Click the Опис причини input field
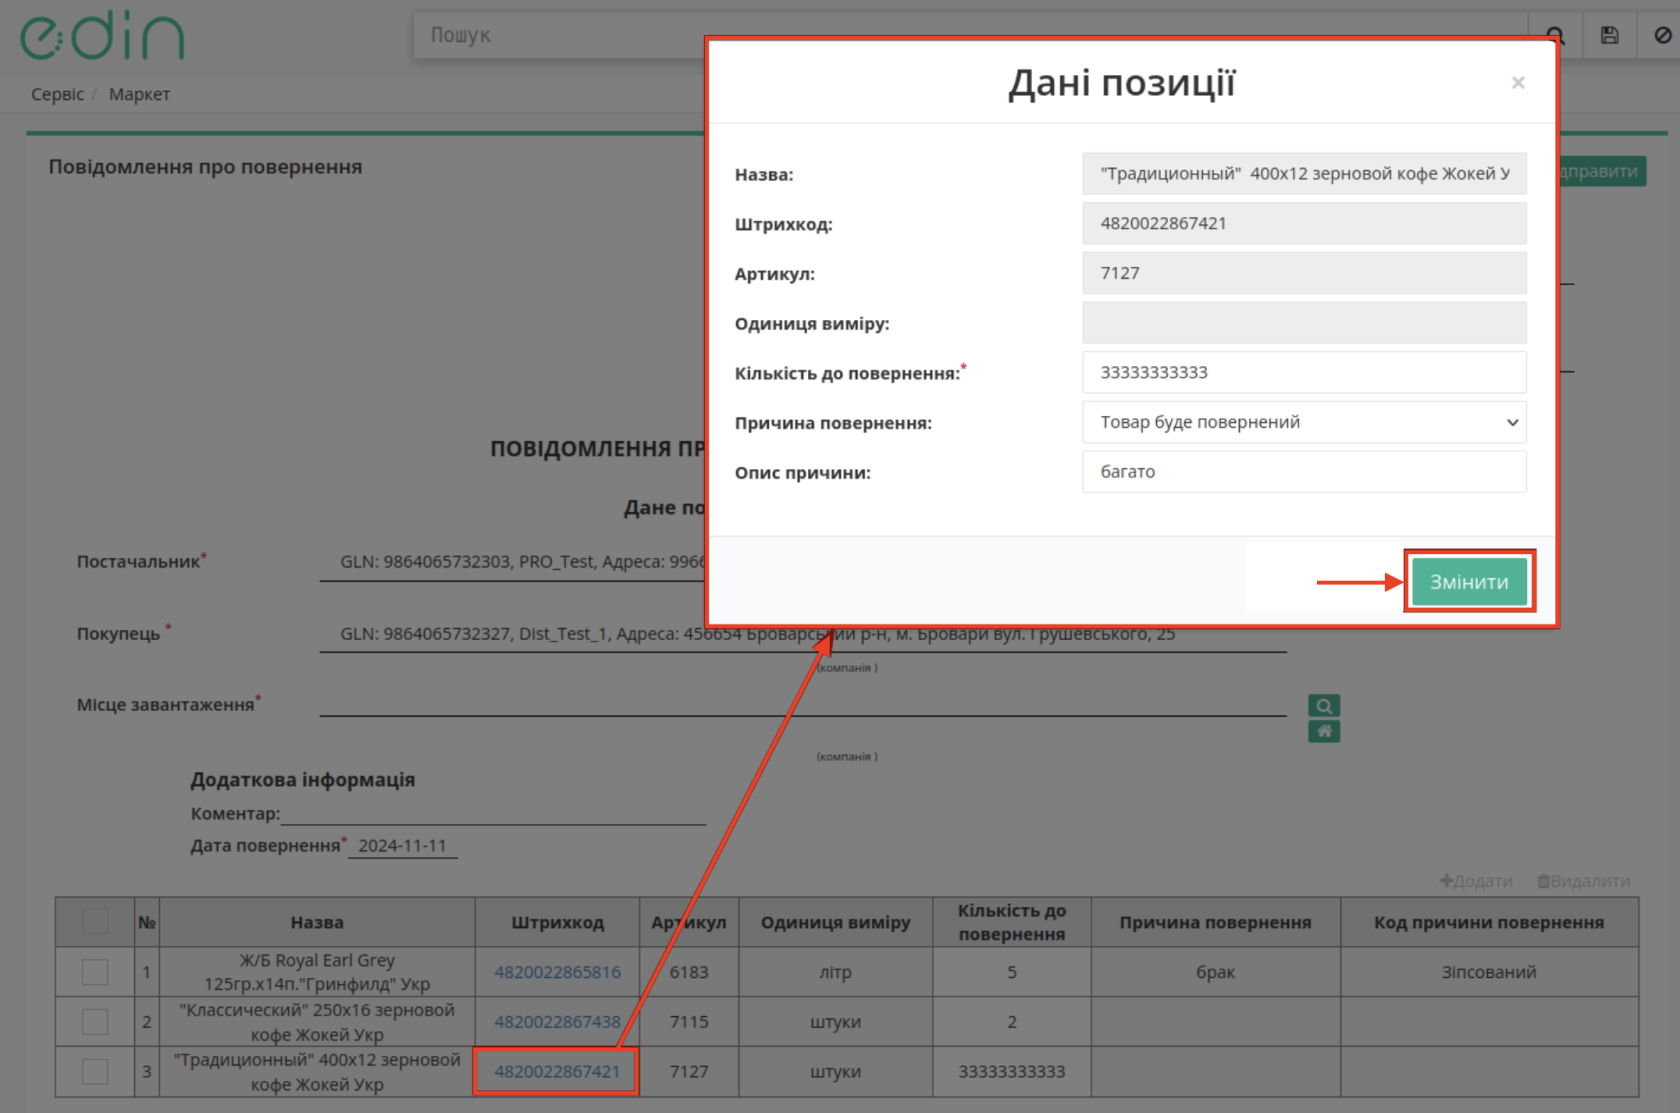 tap(1304, 472)
